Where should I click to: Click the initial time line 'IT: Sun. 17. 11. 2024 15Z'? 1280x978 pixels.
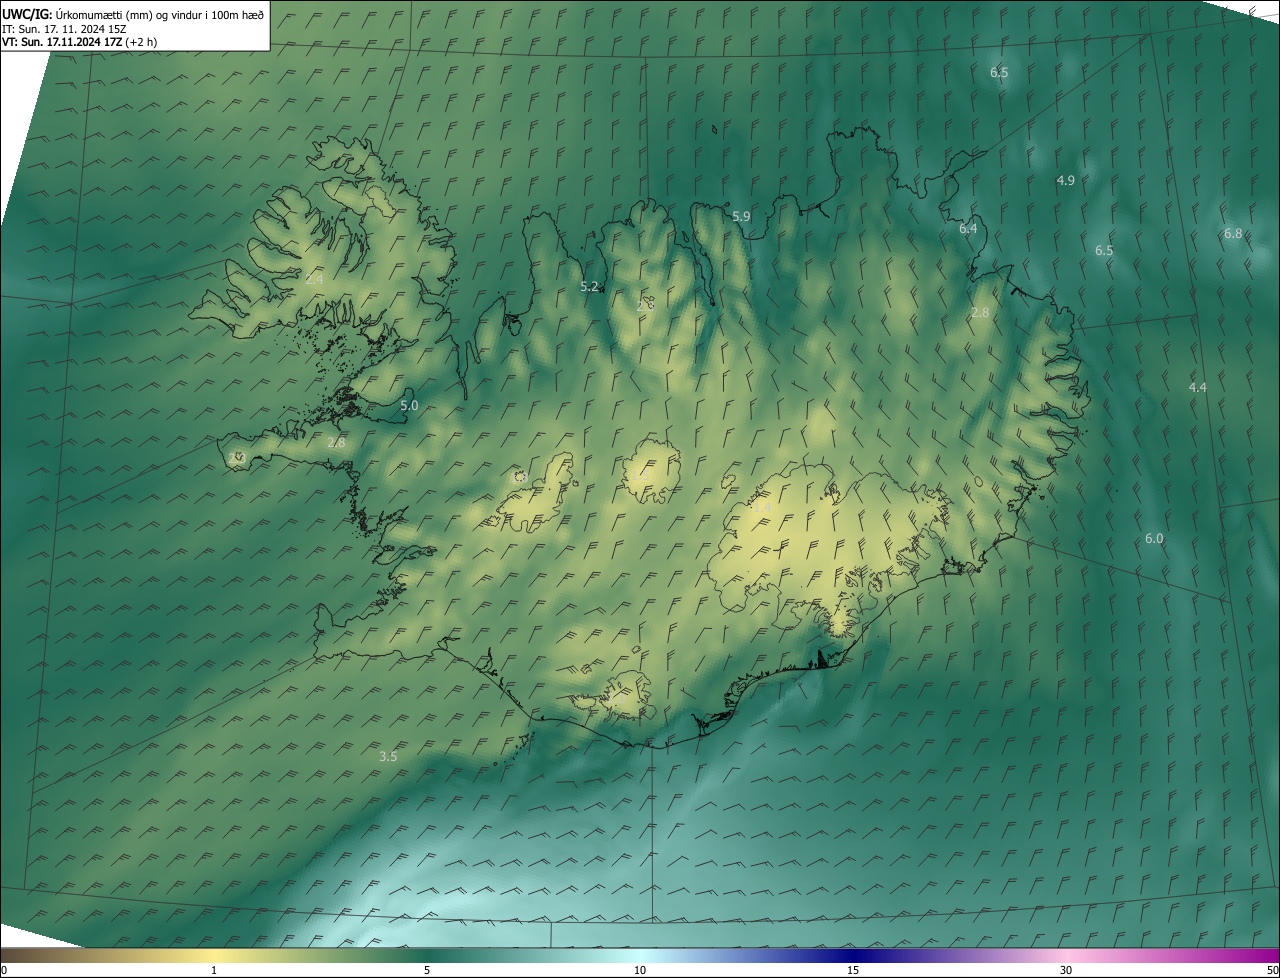pyautogui.click(x=64, y=28)
